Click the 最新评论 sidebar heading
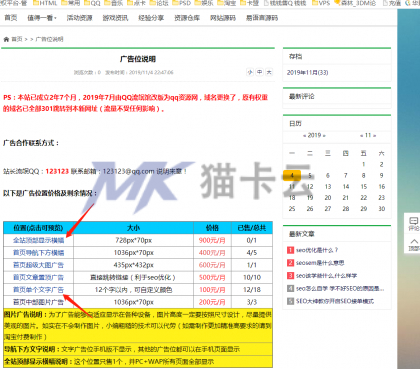This screenshot has width=420, height=369. coord(302,96)
